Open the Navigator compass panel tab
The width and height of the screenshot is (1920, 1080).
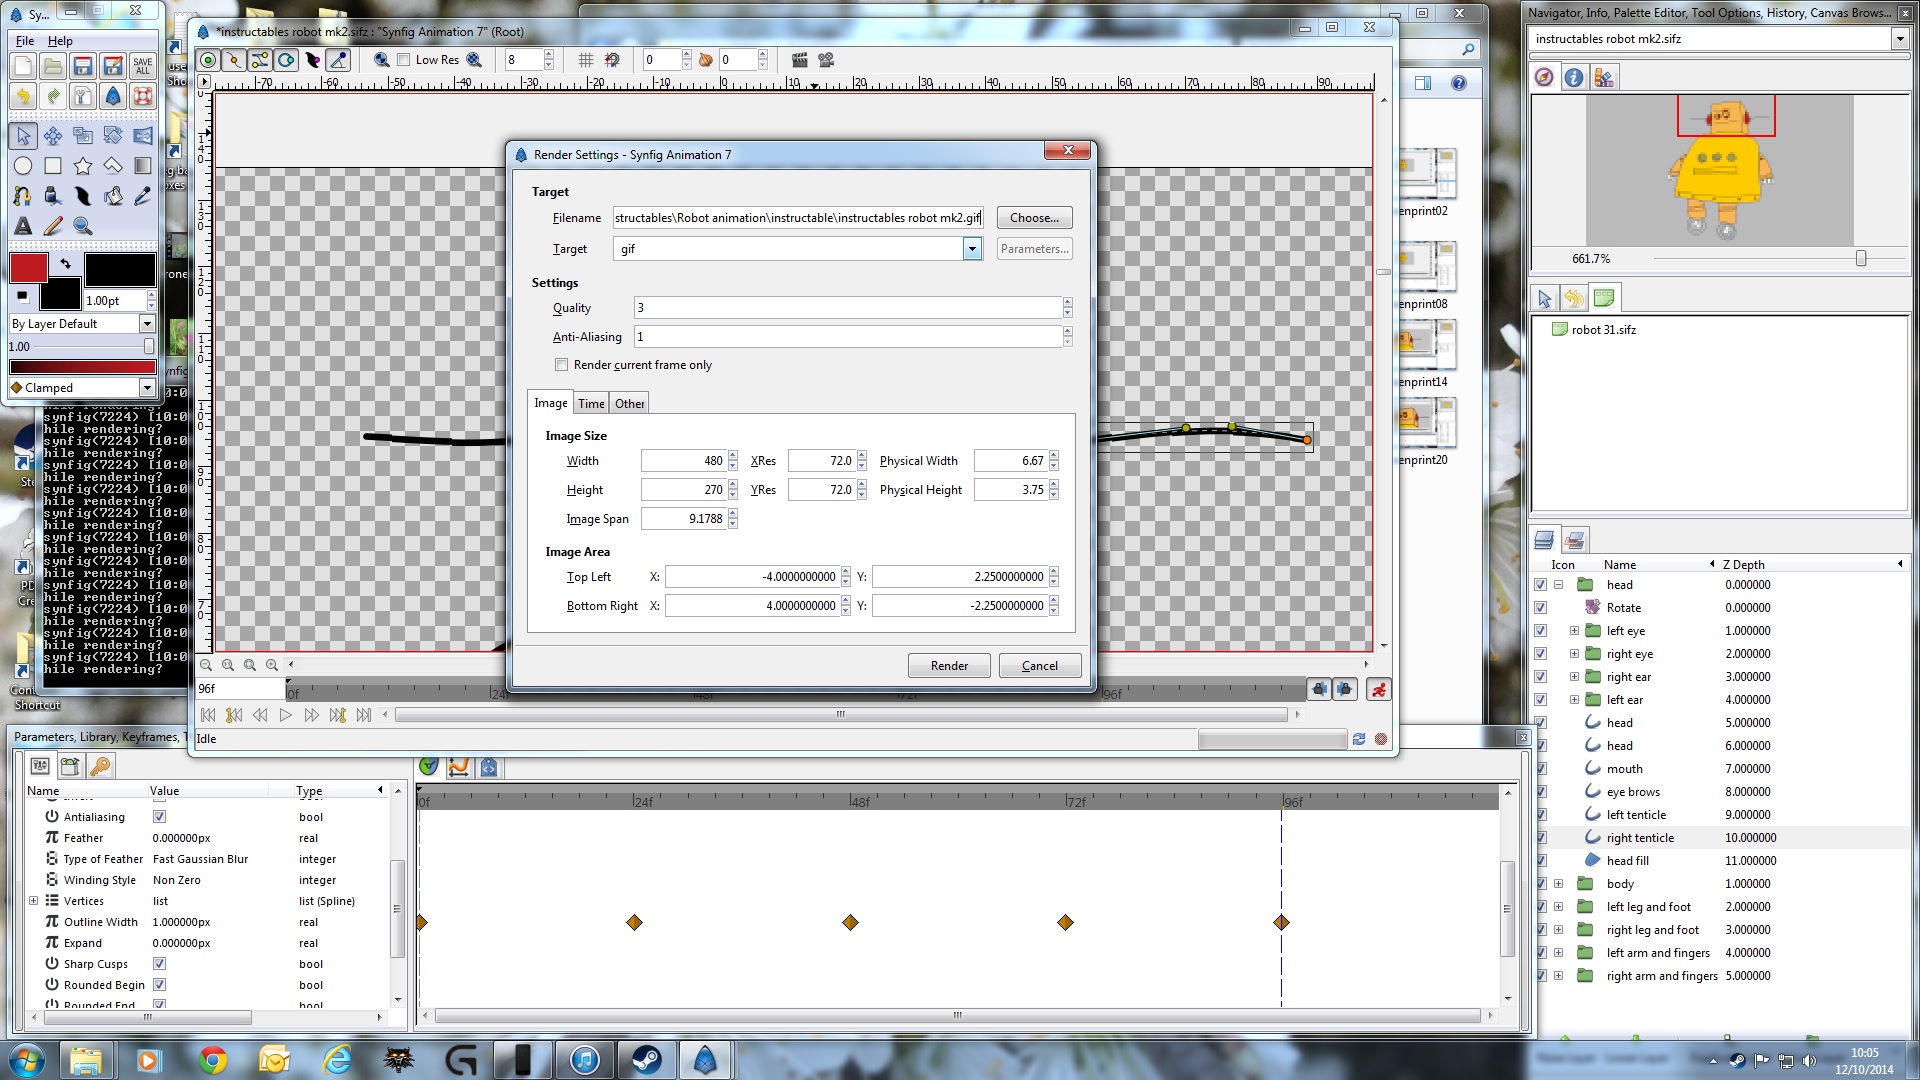(x=1544, y=77)
